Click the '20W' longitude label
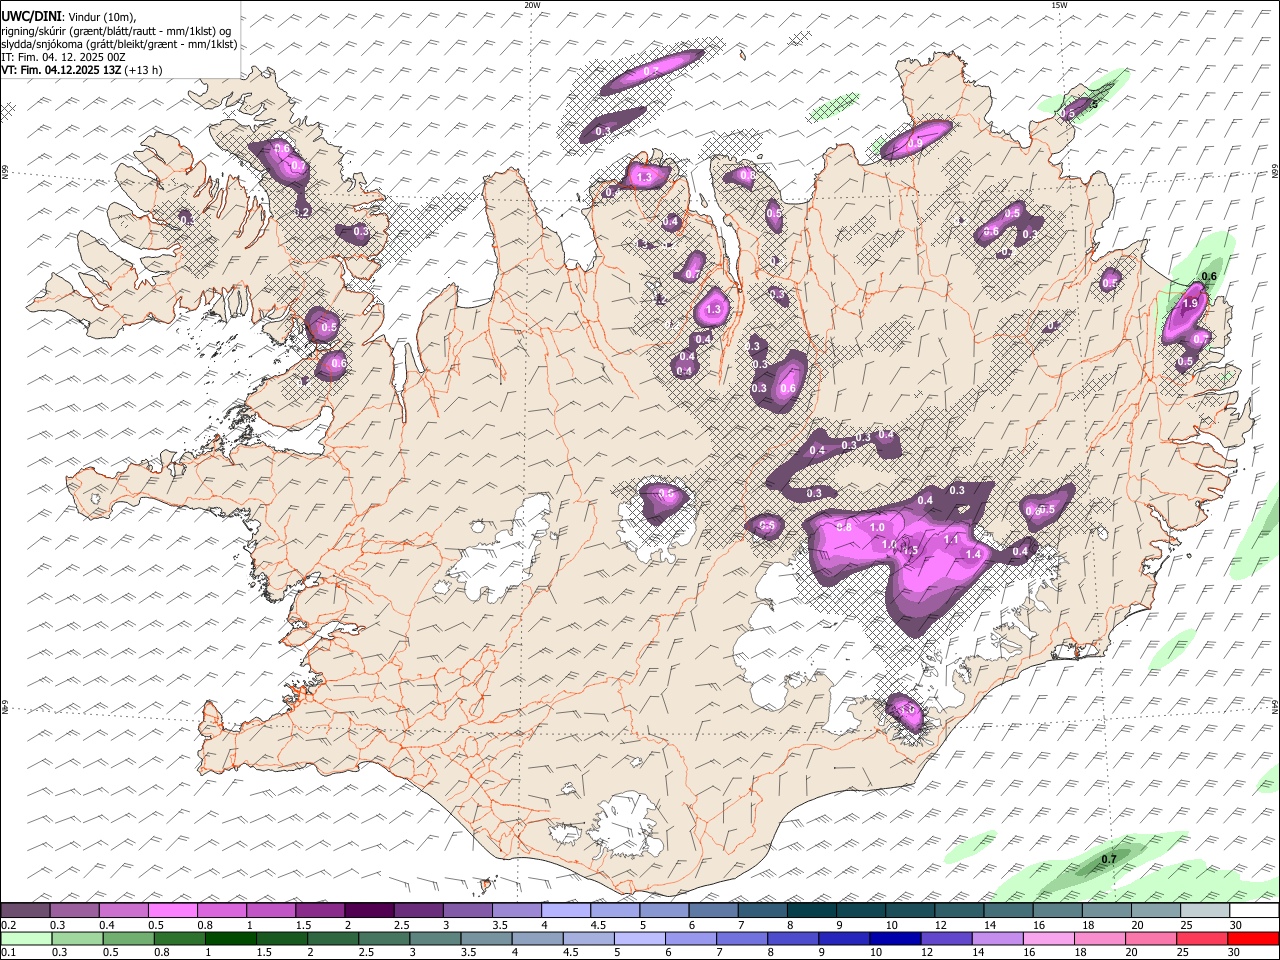This screenshot has width=1280, height=960. (x=532, y=5)
